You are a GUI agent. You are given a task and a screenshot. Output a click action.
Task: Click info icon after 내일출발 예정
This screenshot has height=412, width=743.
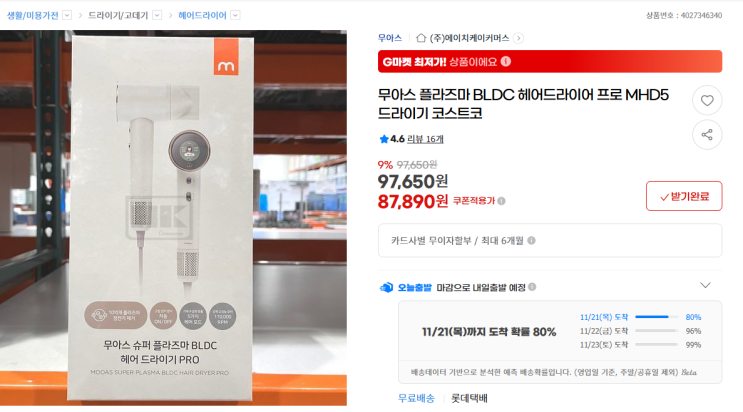[532, 287]
